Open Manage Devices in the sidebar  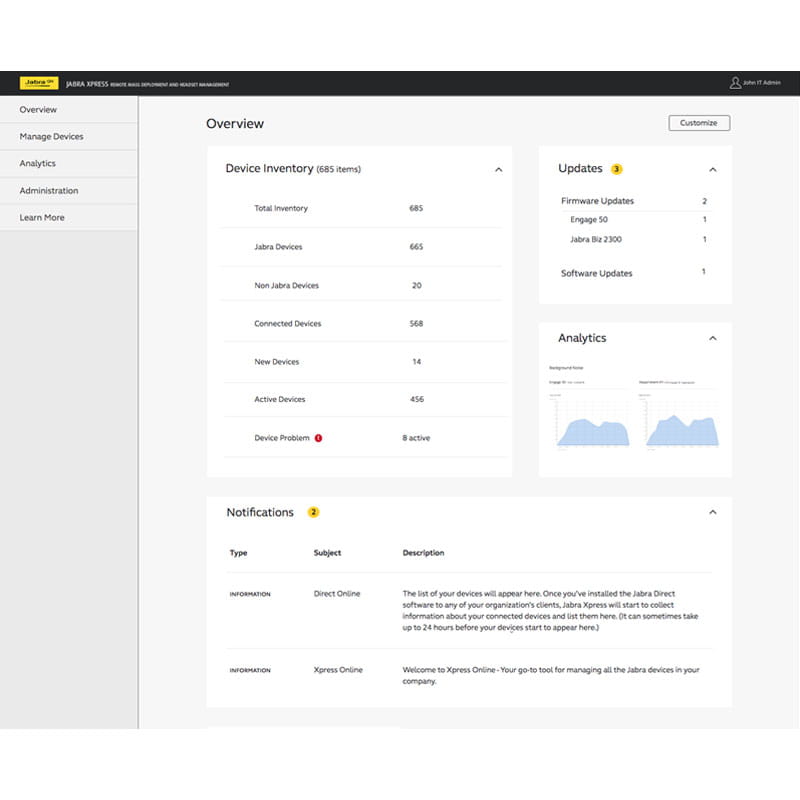point(52,137)
